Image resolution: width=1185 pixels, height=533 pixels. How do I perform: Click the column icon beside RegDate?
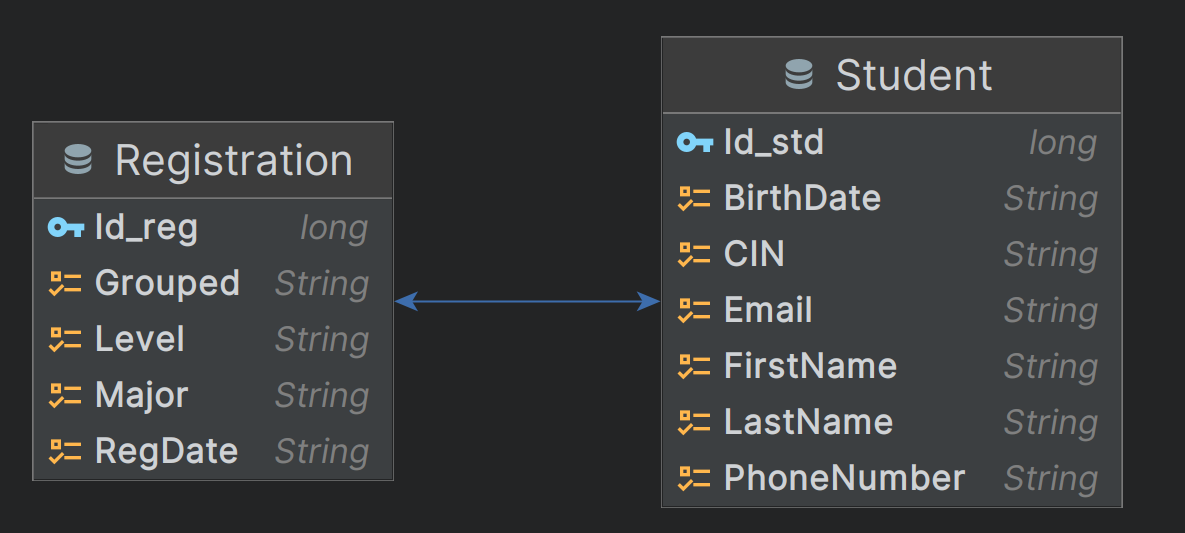pos(65,451)
